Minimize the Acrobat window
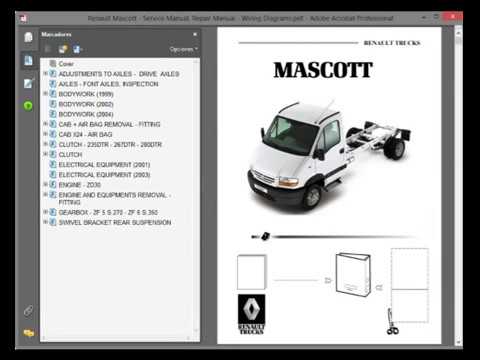This screenshot has width=480, height=360. point(423,17)
